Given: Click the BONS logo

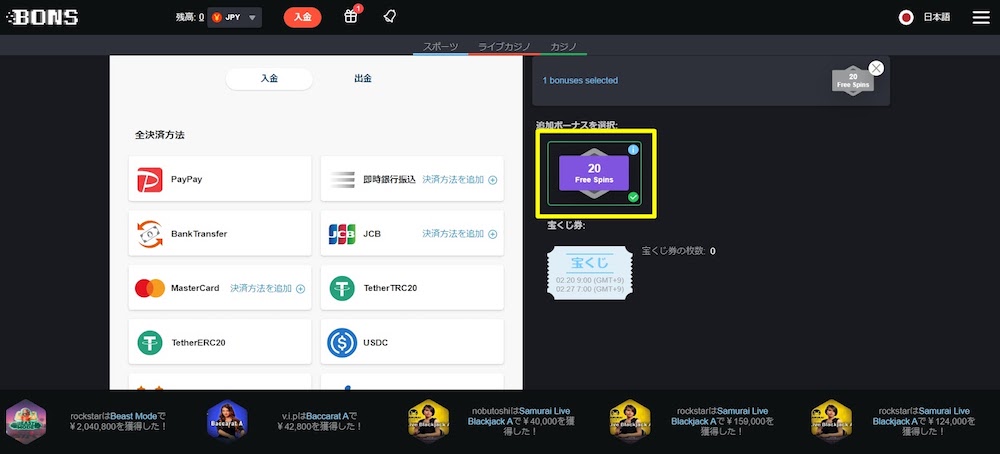Looking at the screenshot, I should click(43, 17).
